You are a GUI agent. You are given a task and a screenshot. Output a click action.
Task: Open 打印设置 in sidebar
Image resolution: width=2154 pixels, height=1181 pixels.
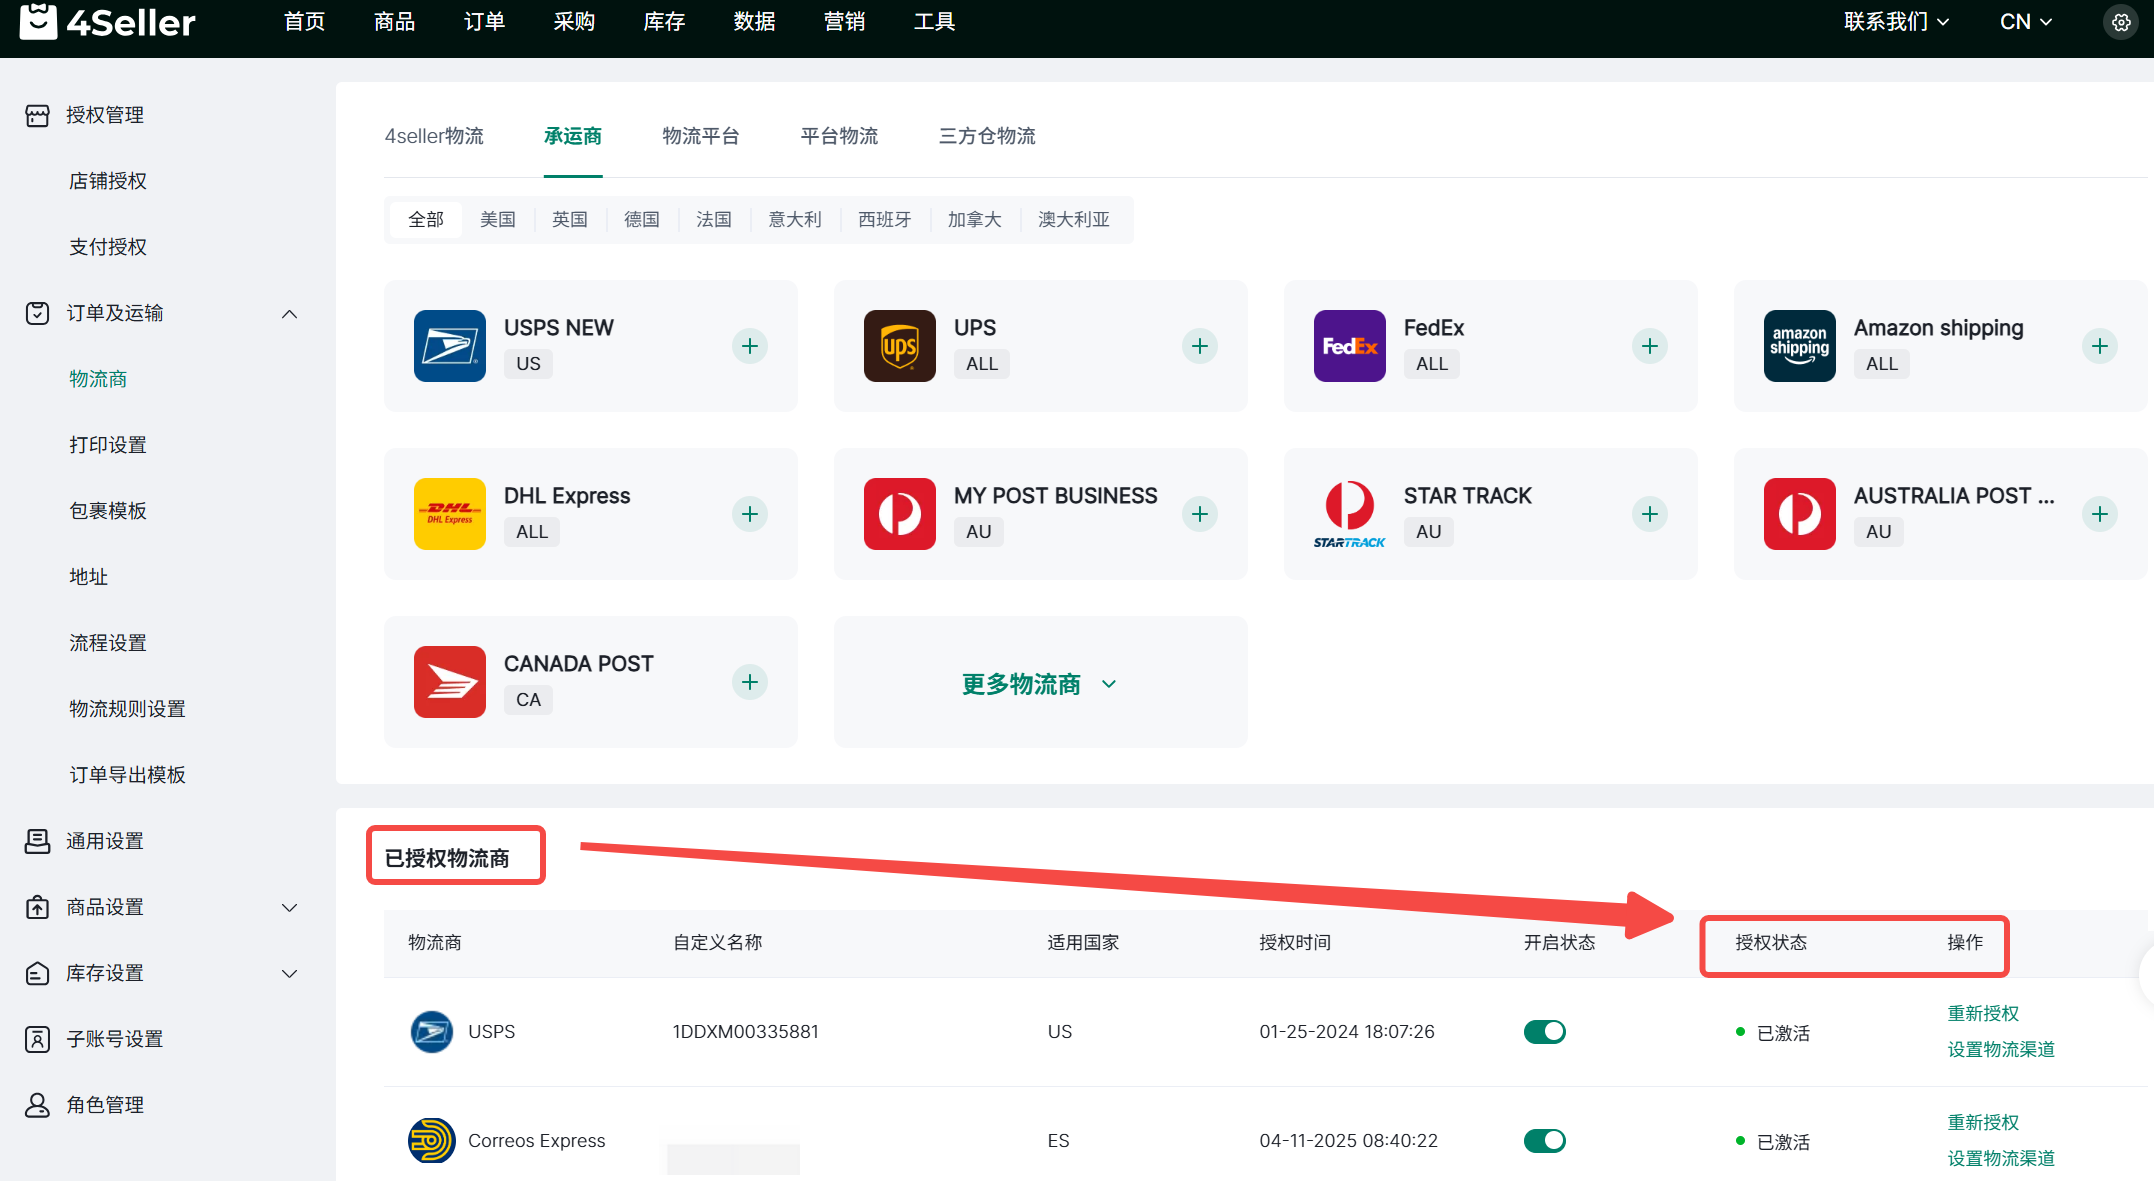(108, 445)
